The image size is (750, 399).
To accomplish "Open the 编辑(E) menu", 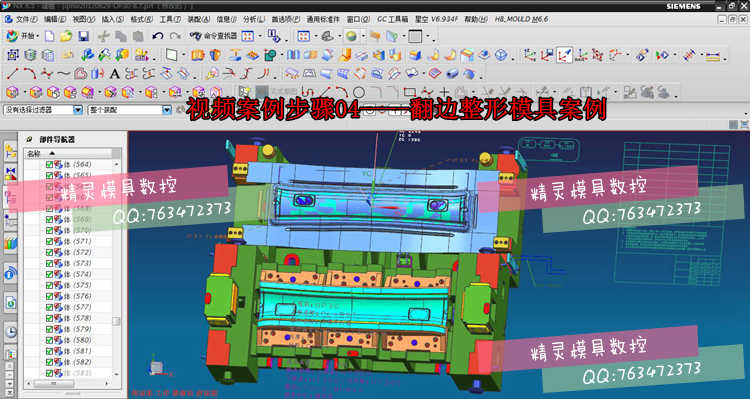I will pos(55,20).
